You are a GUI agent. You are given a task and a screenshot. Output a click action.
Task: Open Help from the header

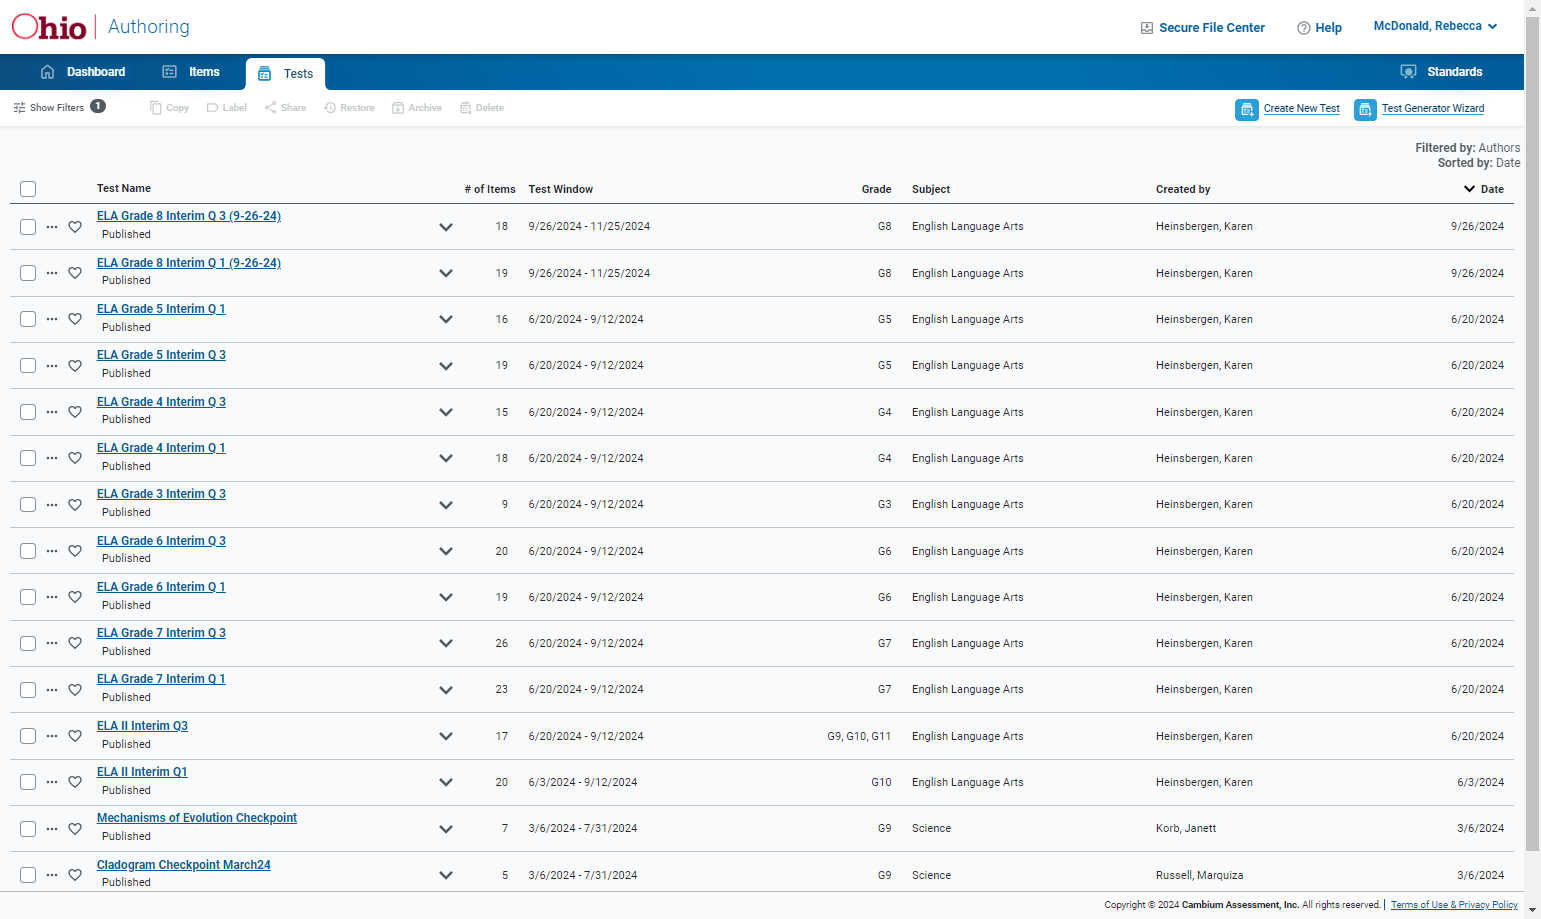pyautogui.click(x=1319, y=28)
